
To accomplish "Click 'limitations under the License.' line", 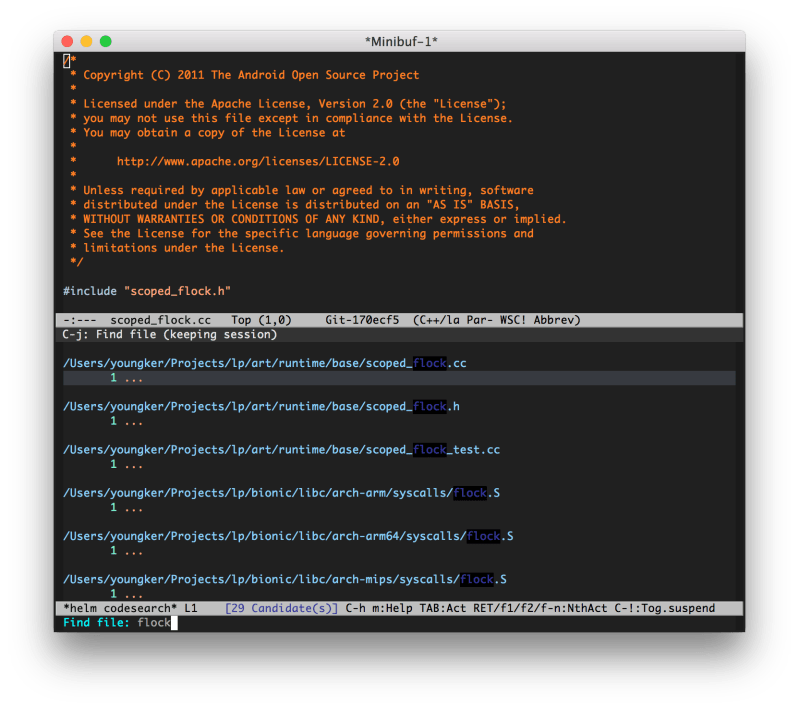I will (x=177, y=248).
